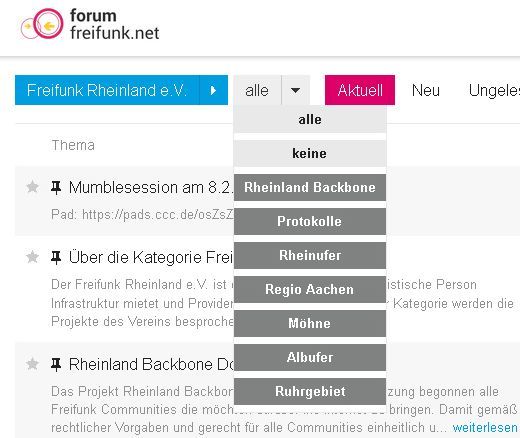Collapse the alle subcategory dropdown arrow
Image resolution: width=520 pixels, height=438 pixels.
295,90
